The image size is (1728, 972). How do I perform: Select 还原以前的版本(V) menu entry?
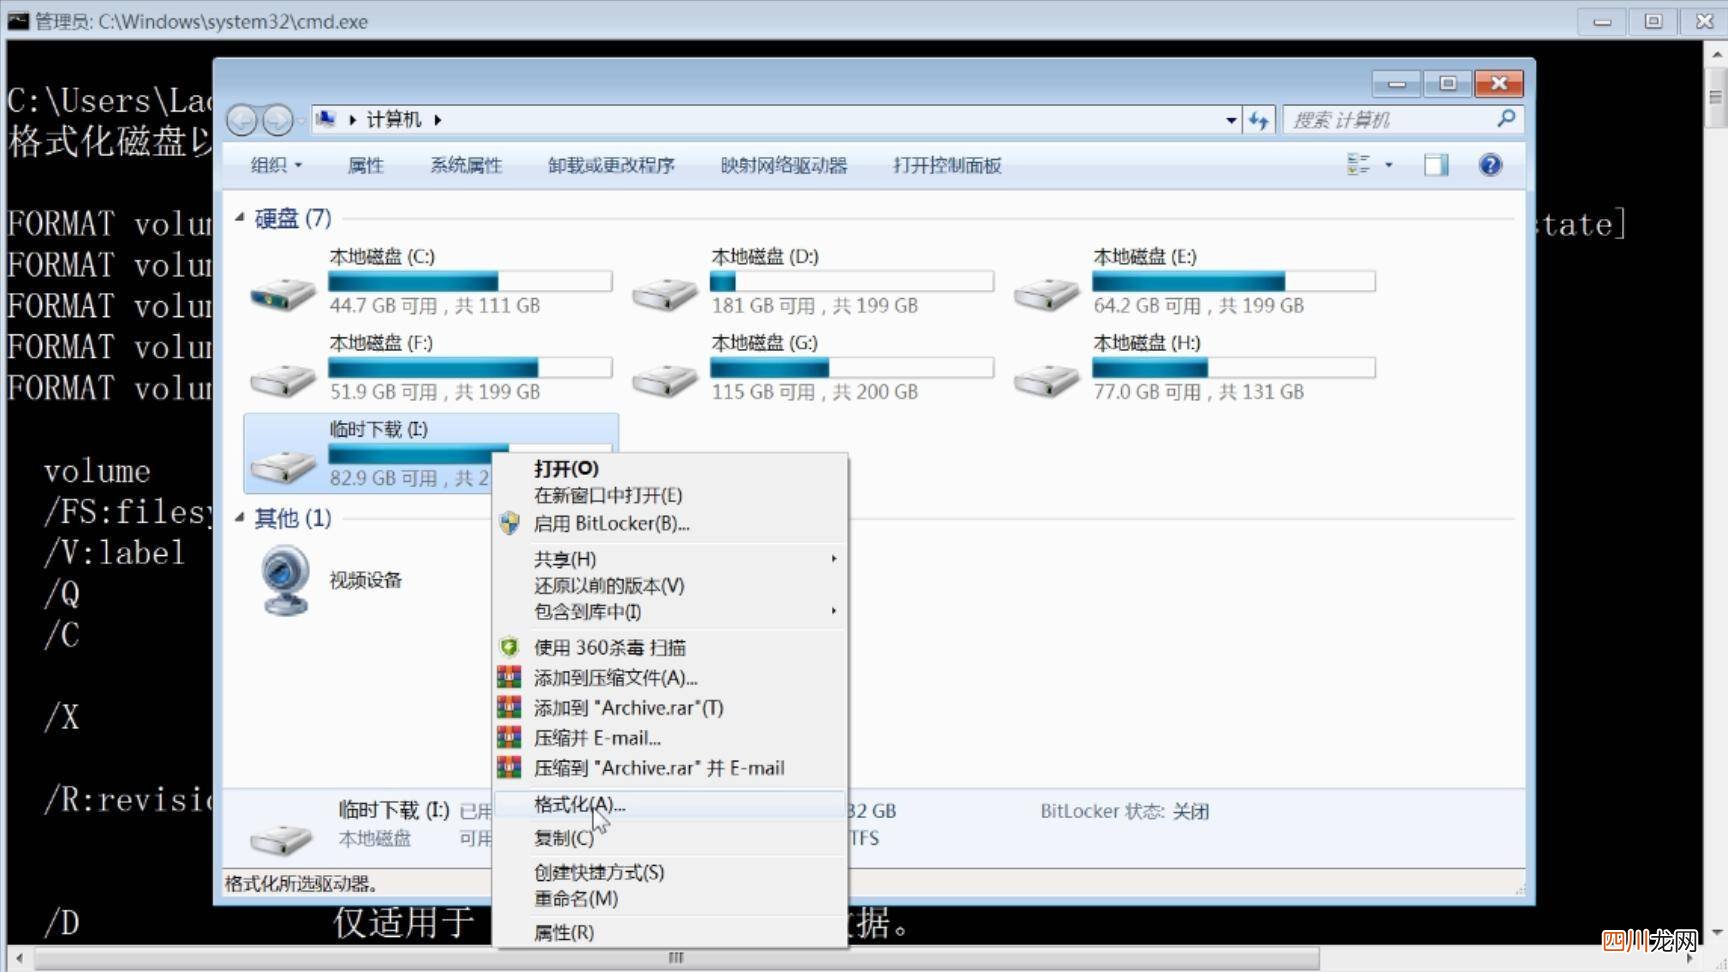tap(609, 585)
